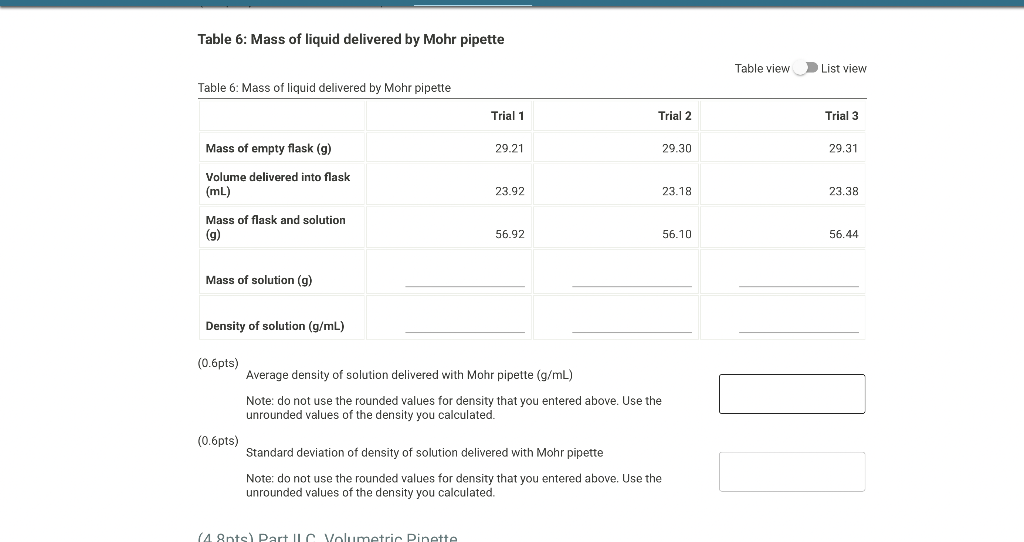1024x542 pixels.
Task: Click the Trial 2 Mass of solution input
Action: click(632, 277)
